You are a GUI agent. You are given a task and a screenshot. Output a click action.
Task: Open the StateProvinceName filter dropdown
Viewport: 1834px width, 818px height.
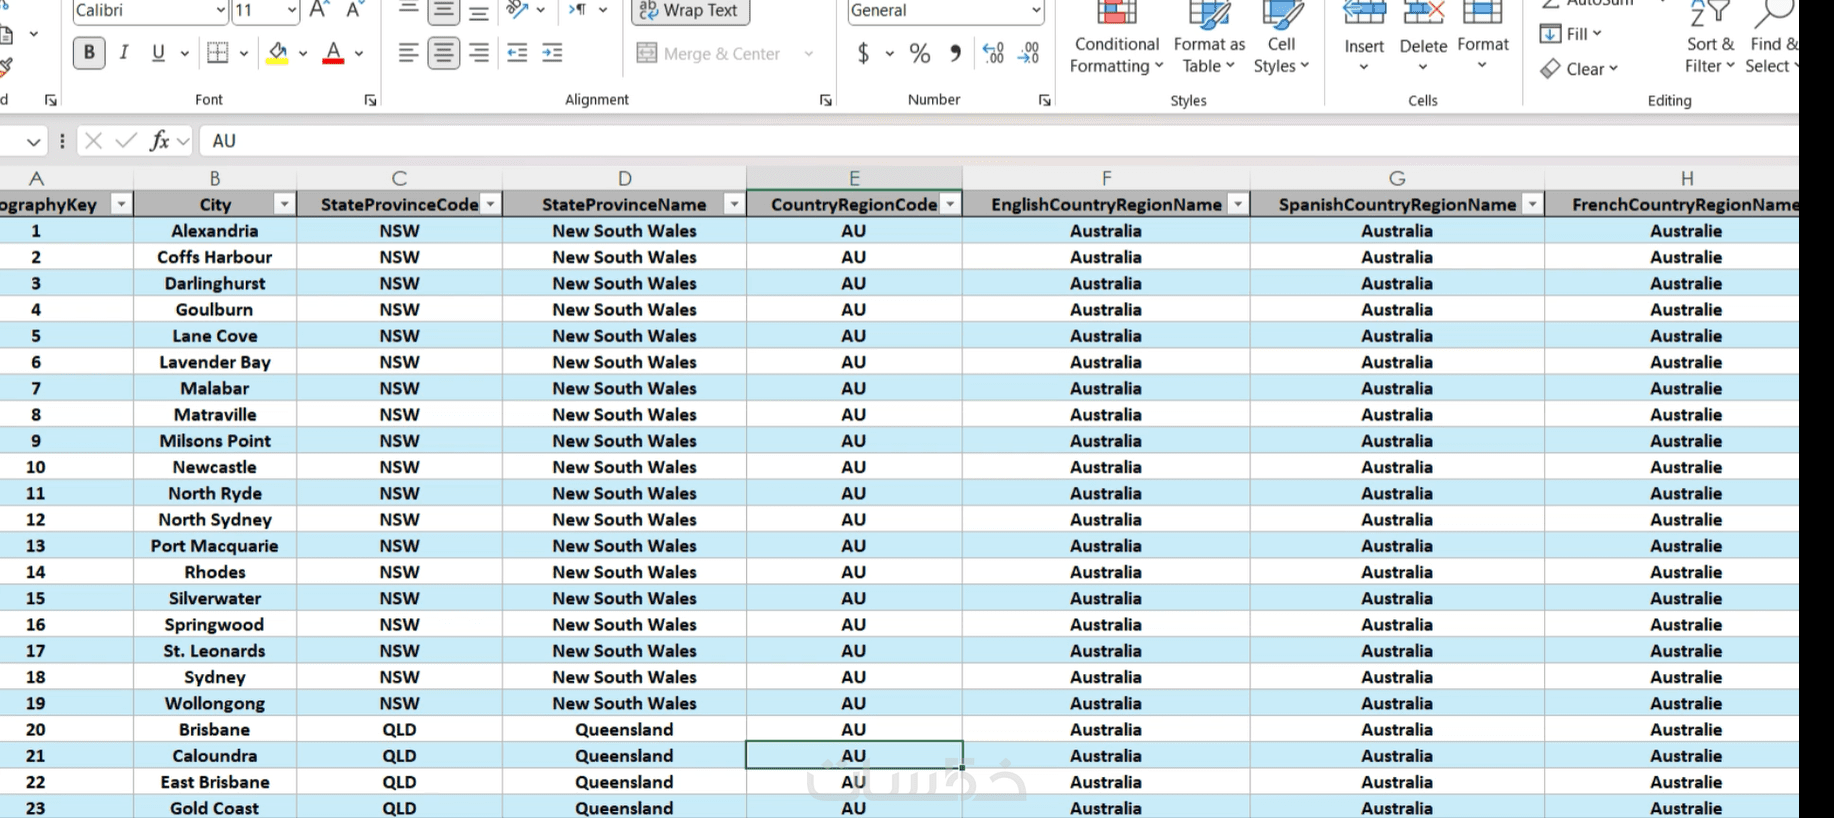pos(735,205)
